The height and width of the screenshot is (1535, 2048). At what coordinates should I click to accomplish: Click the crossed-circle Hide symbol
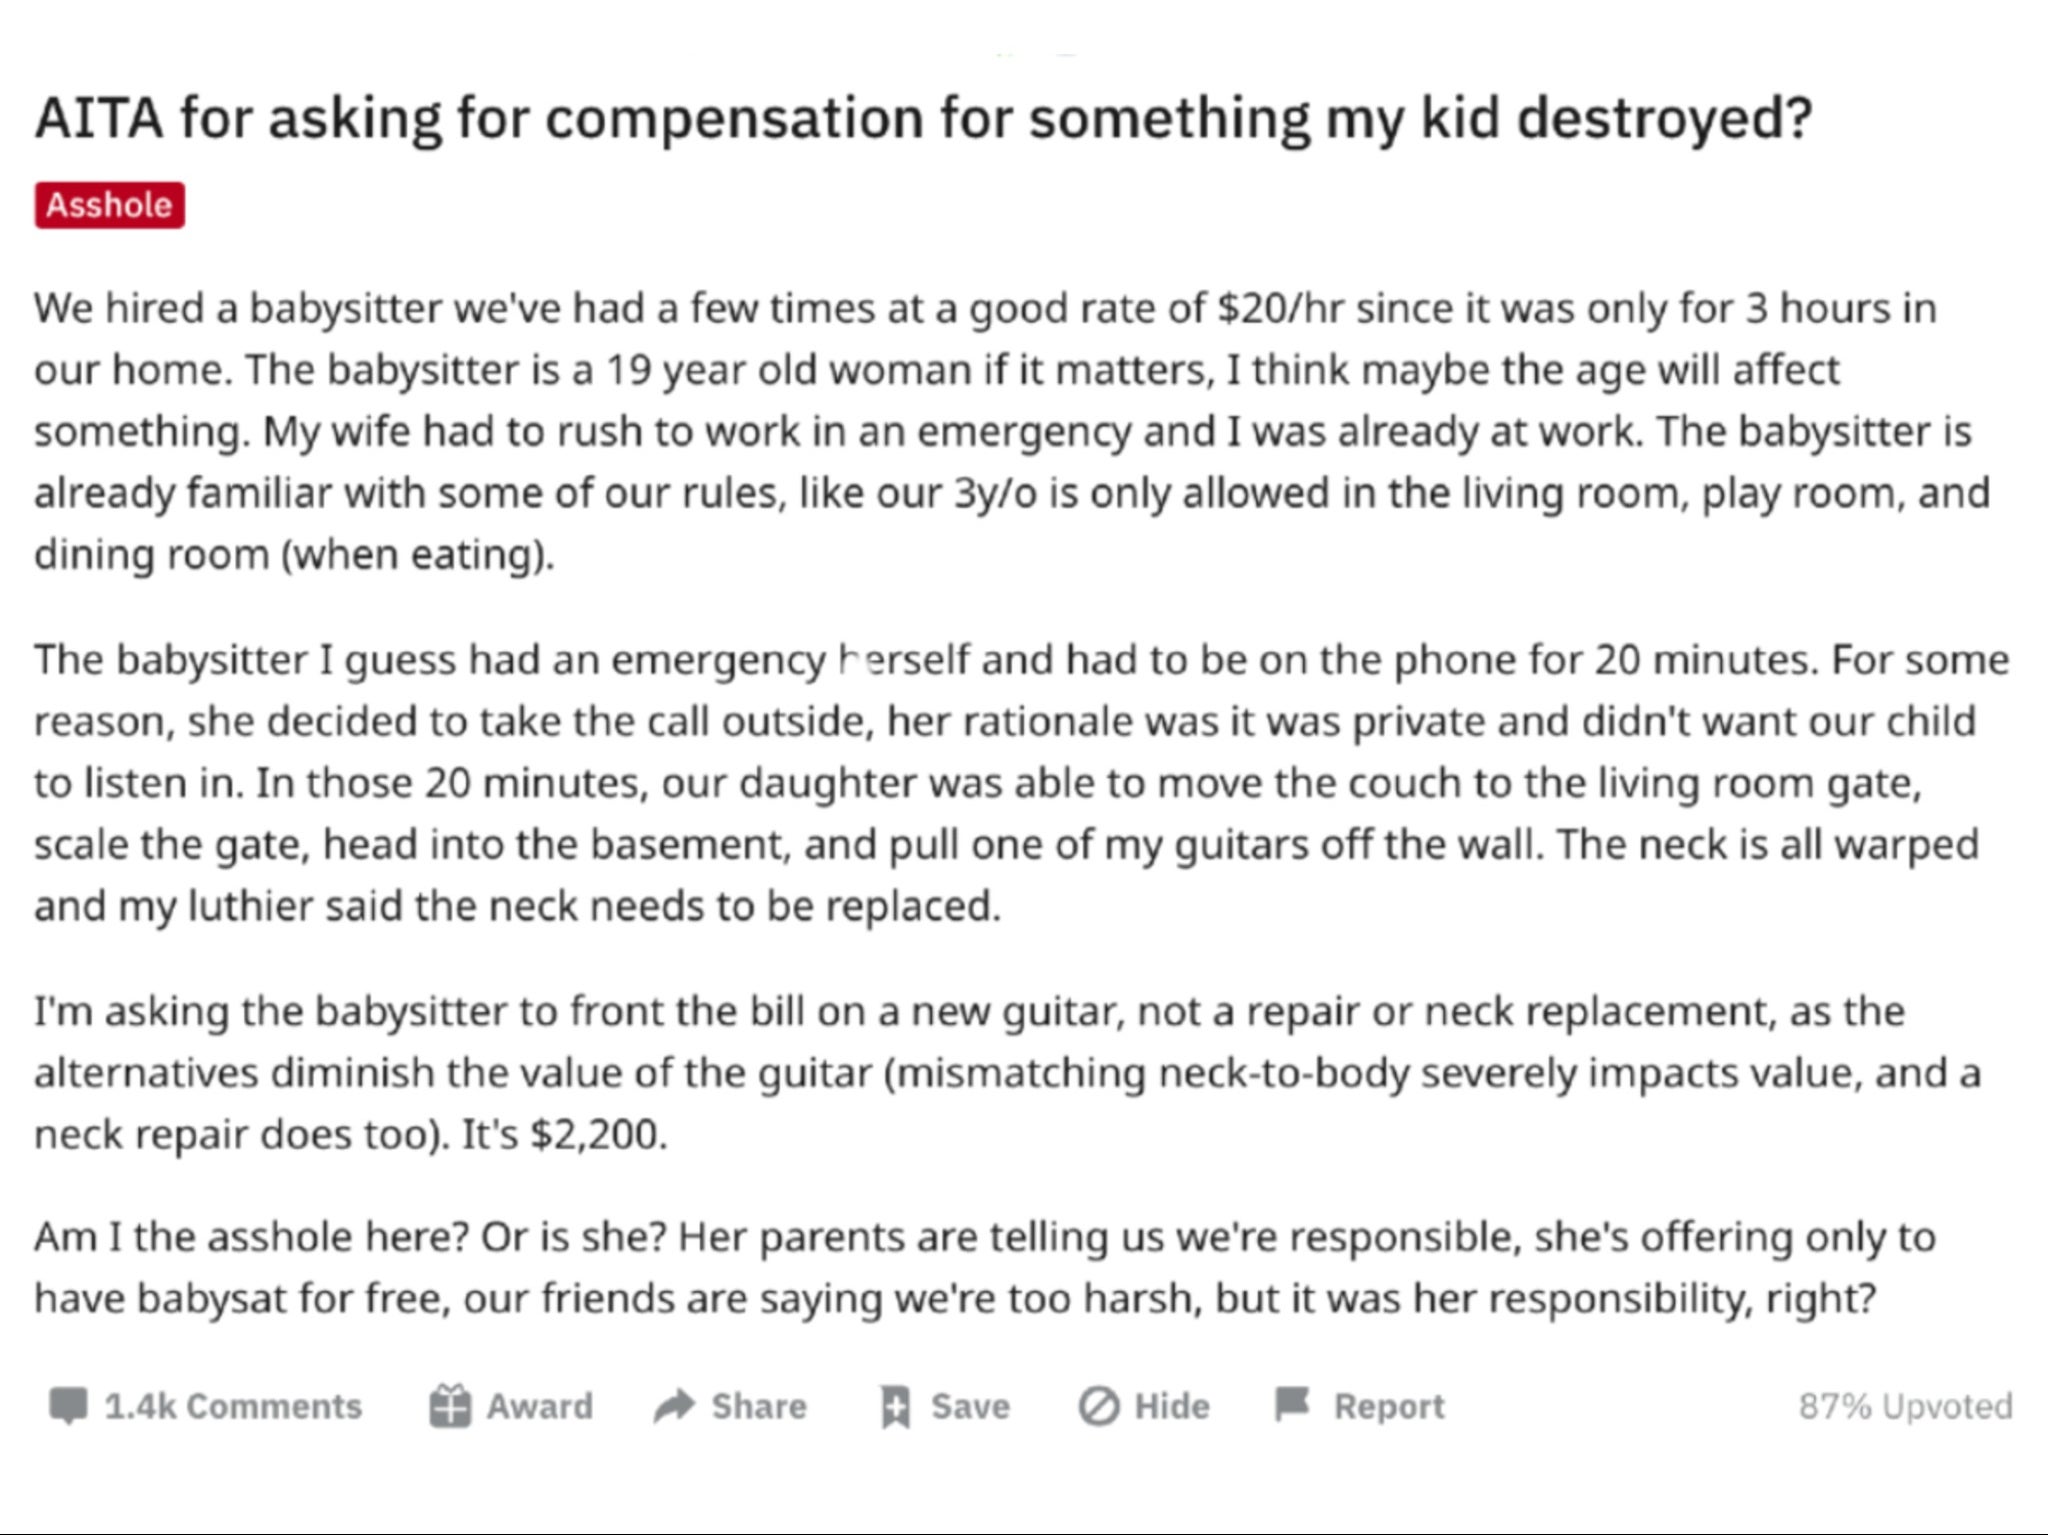[x=1097, y=1406]
